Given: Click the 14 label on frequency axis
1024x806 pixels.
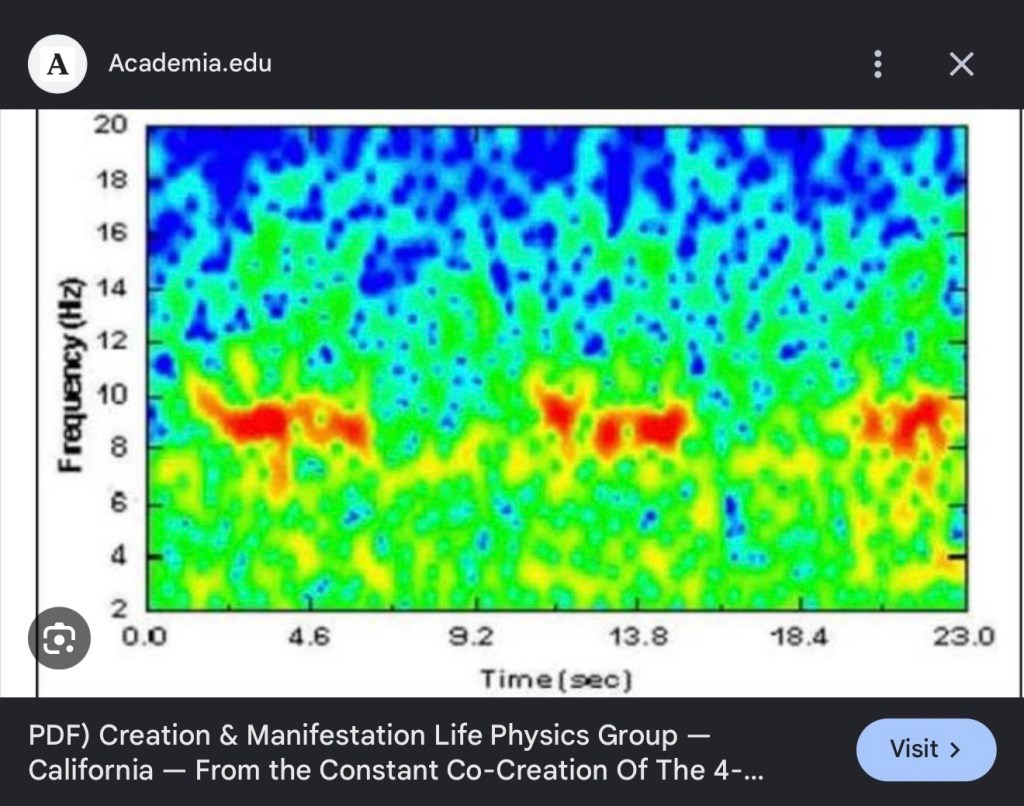Looking at the screenshot, I should [112, 286].
